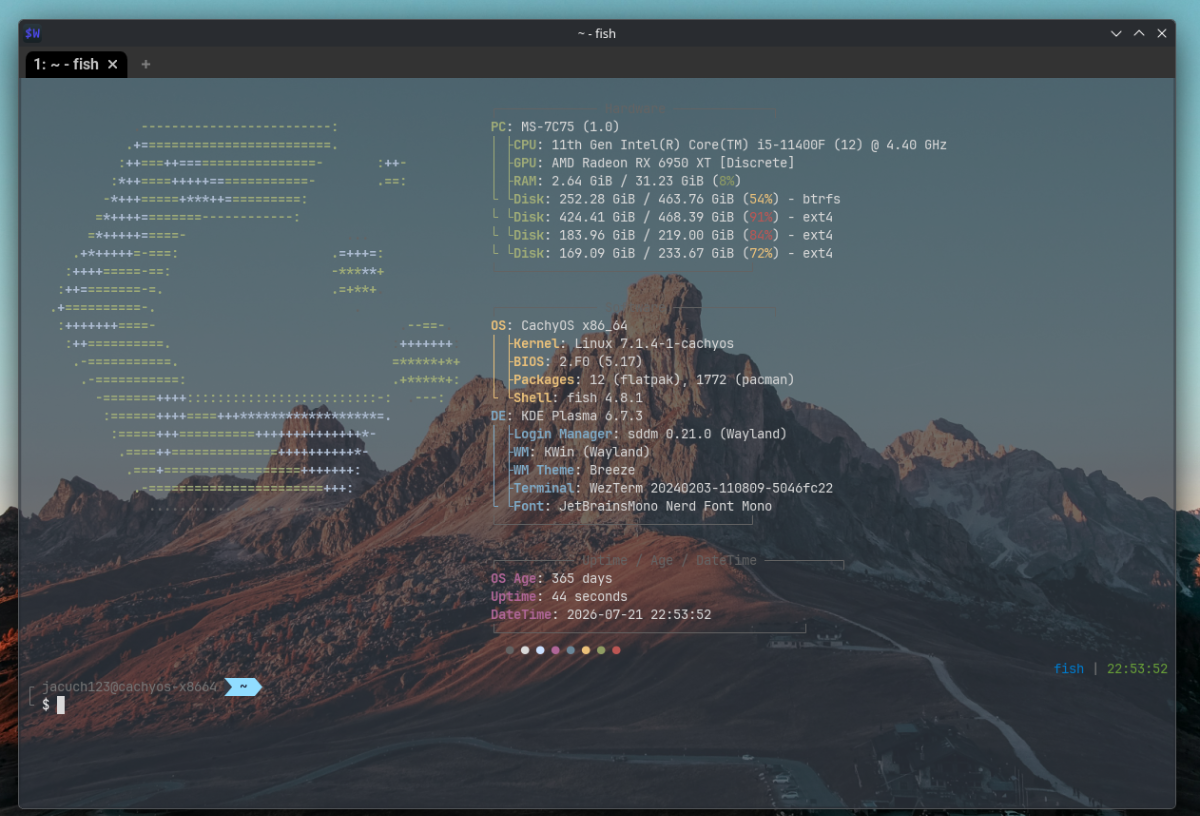This screenshot has height=816, width=1200.
Task: Open a new tab with the plus icon
Action: (x=146, y=64)
